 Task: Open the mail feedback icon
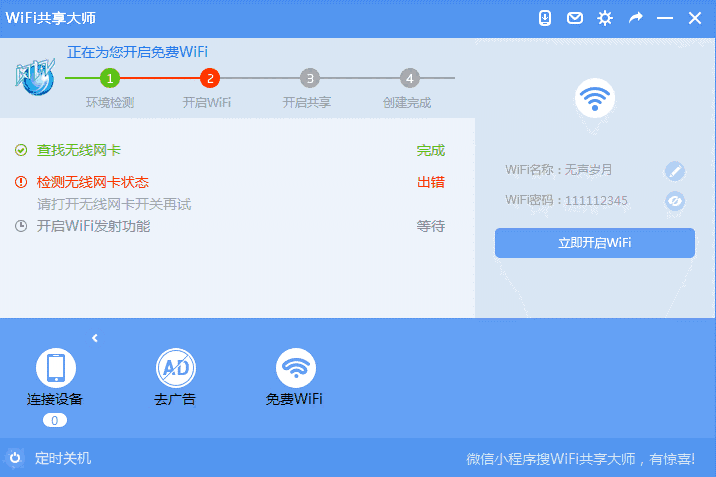coord(575,18)
